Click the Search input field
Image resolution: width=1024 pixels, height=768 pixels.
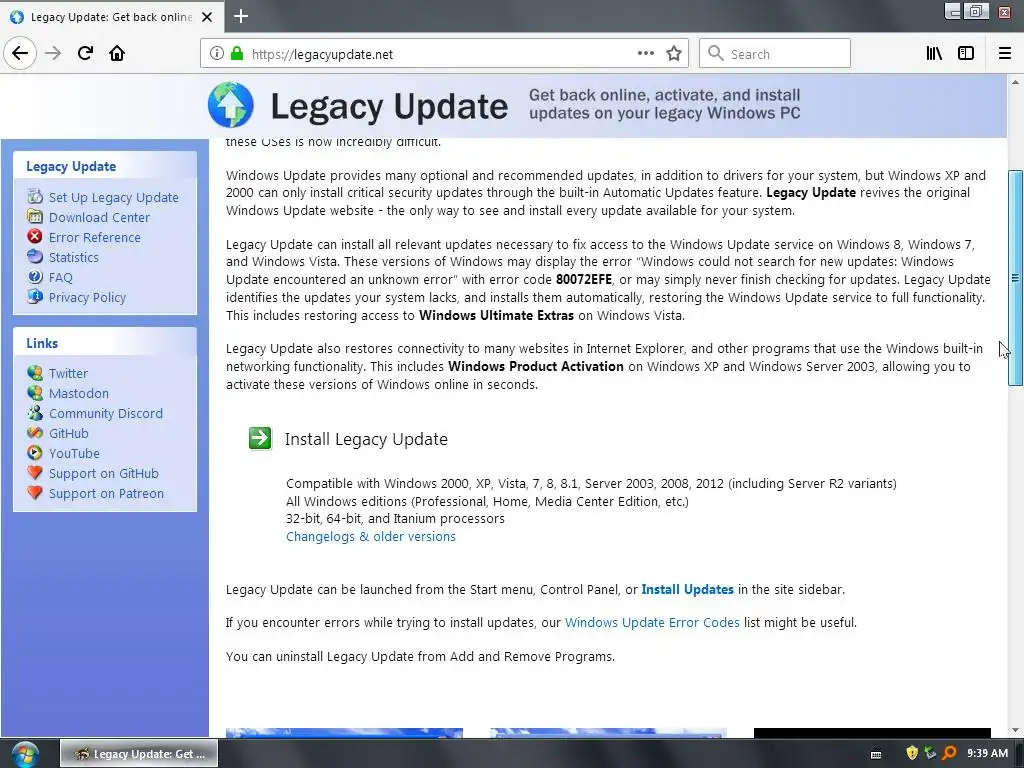coord(775,54)
